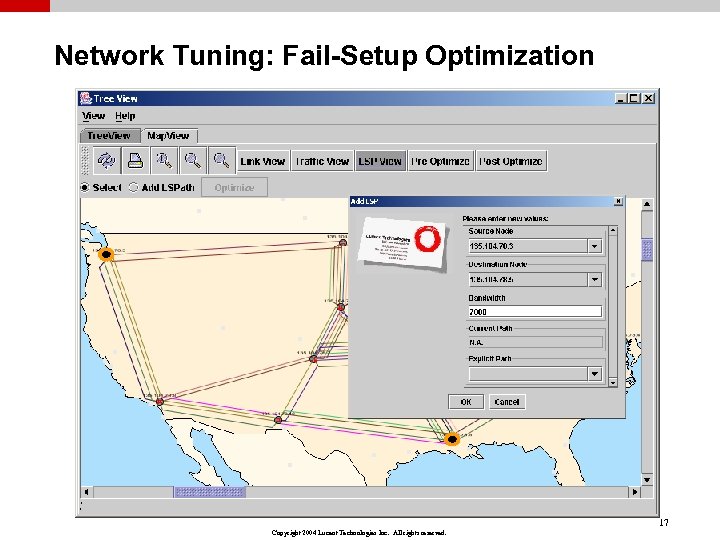This screenshot has height=540, width=720.
Task: Click the Lucent logo card in dialog
Action: [x=403, y=244]
